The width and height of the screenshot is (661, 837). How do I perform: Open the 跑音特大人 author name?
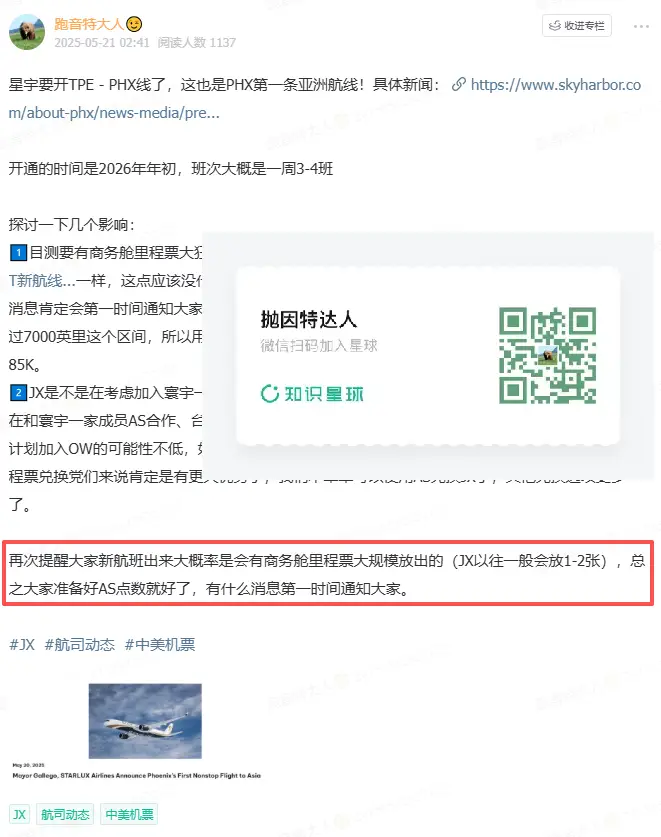coord(89,24)
